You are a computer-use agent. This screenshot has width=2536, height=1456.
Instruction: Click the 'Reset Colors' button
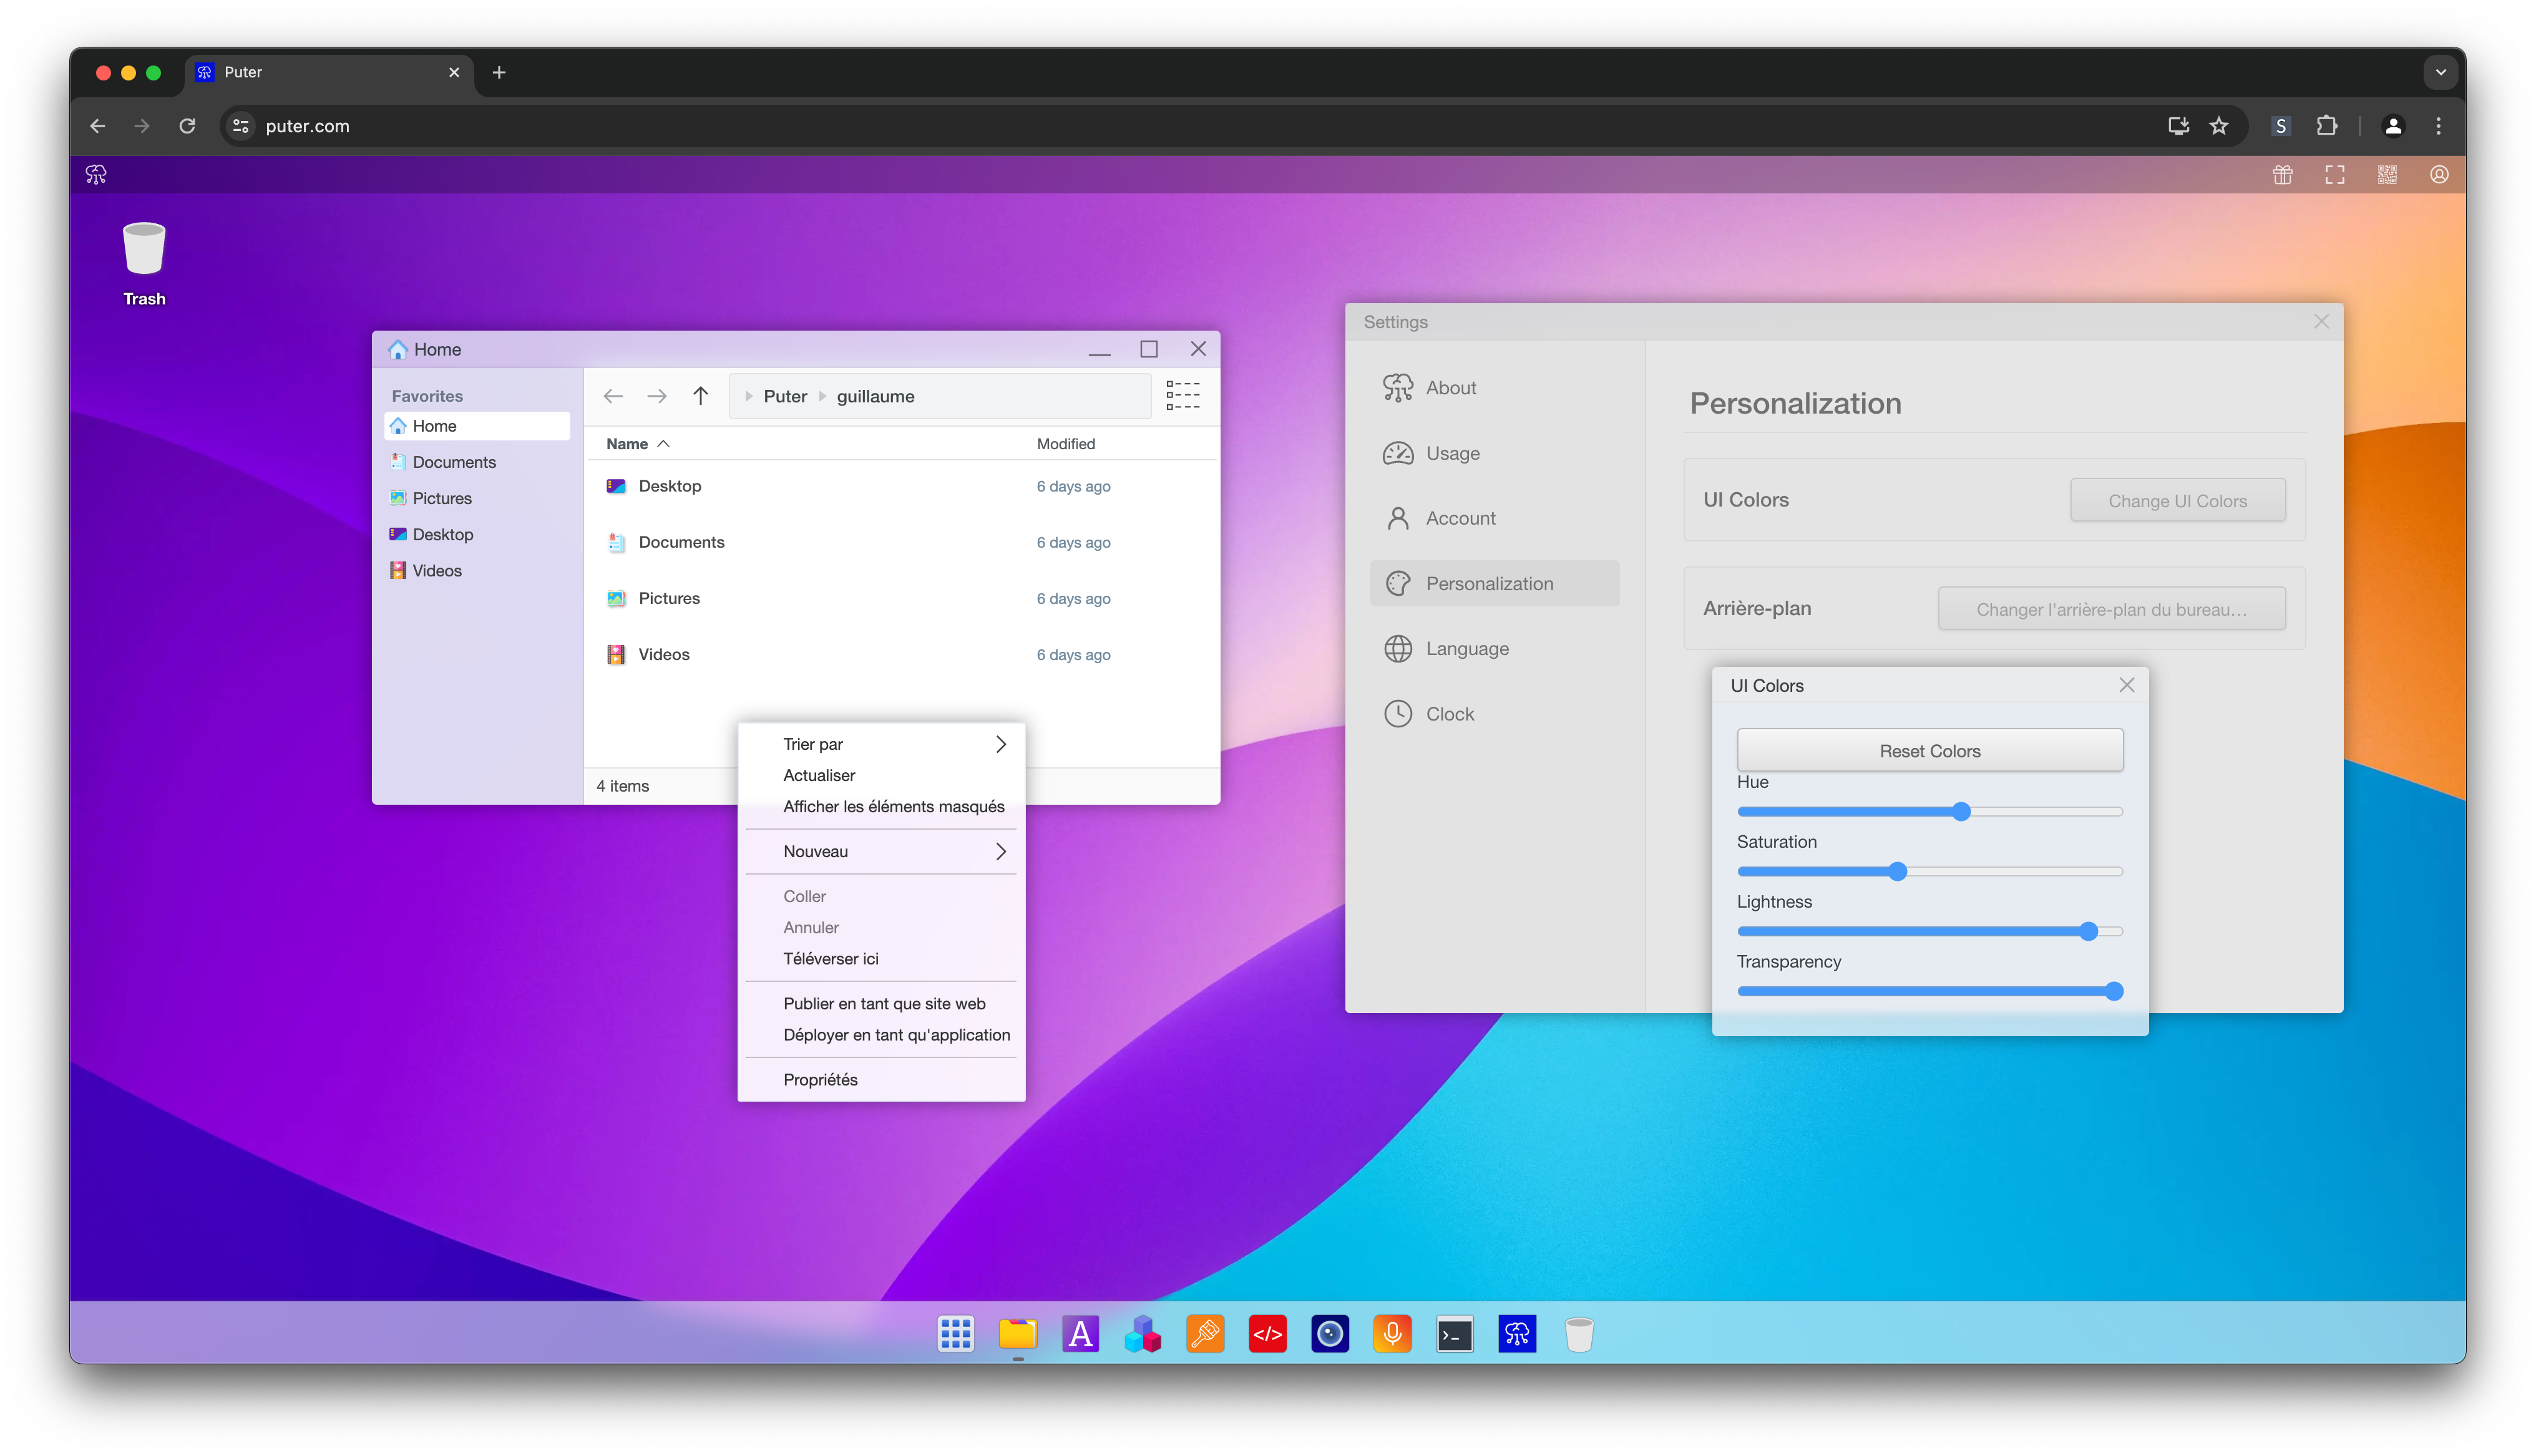[1929, 750]
